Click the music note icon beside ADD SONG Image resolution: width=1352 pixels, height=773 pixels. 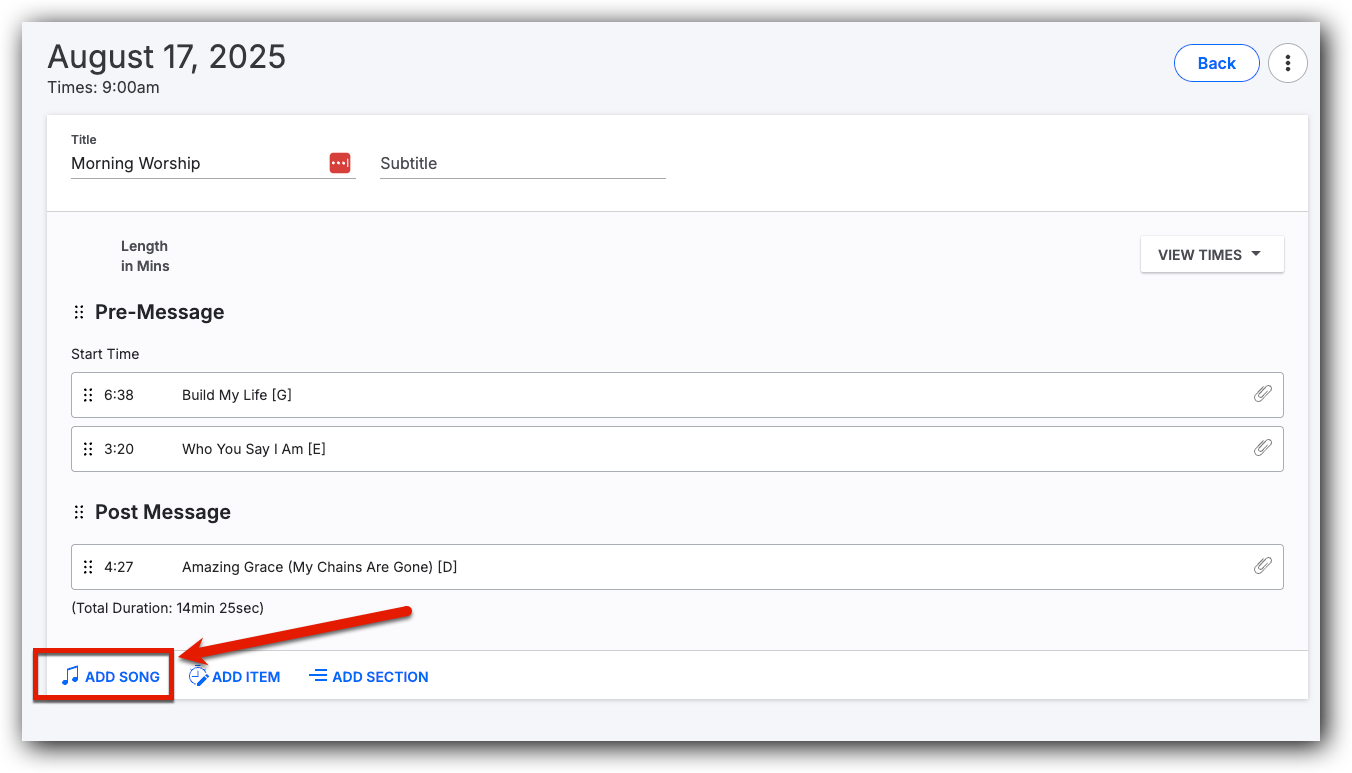coord(69,676)
